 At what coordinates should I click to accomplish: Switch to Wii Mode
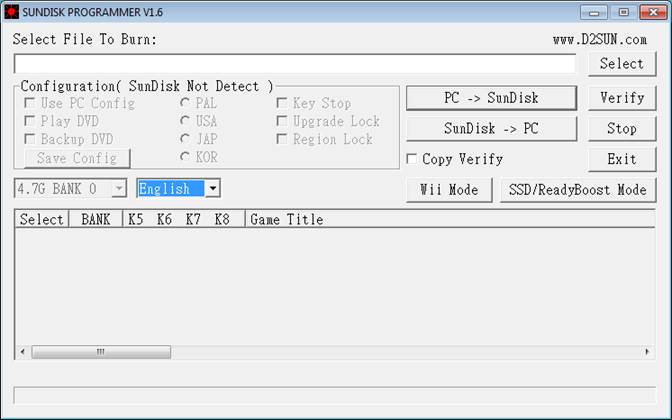(449, 190)
